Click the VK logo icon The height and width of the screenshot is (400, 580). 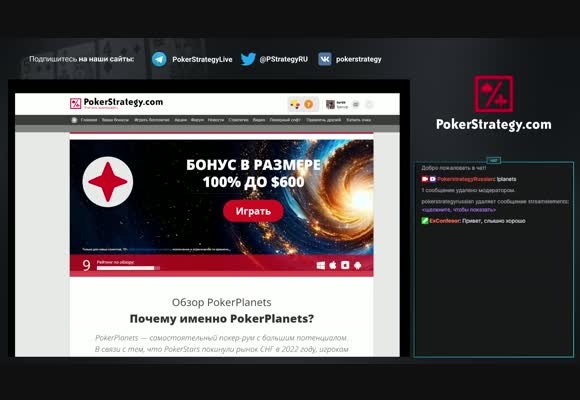[x=325, y=59]
